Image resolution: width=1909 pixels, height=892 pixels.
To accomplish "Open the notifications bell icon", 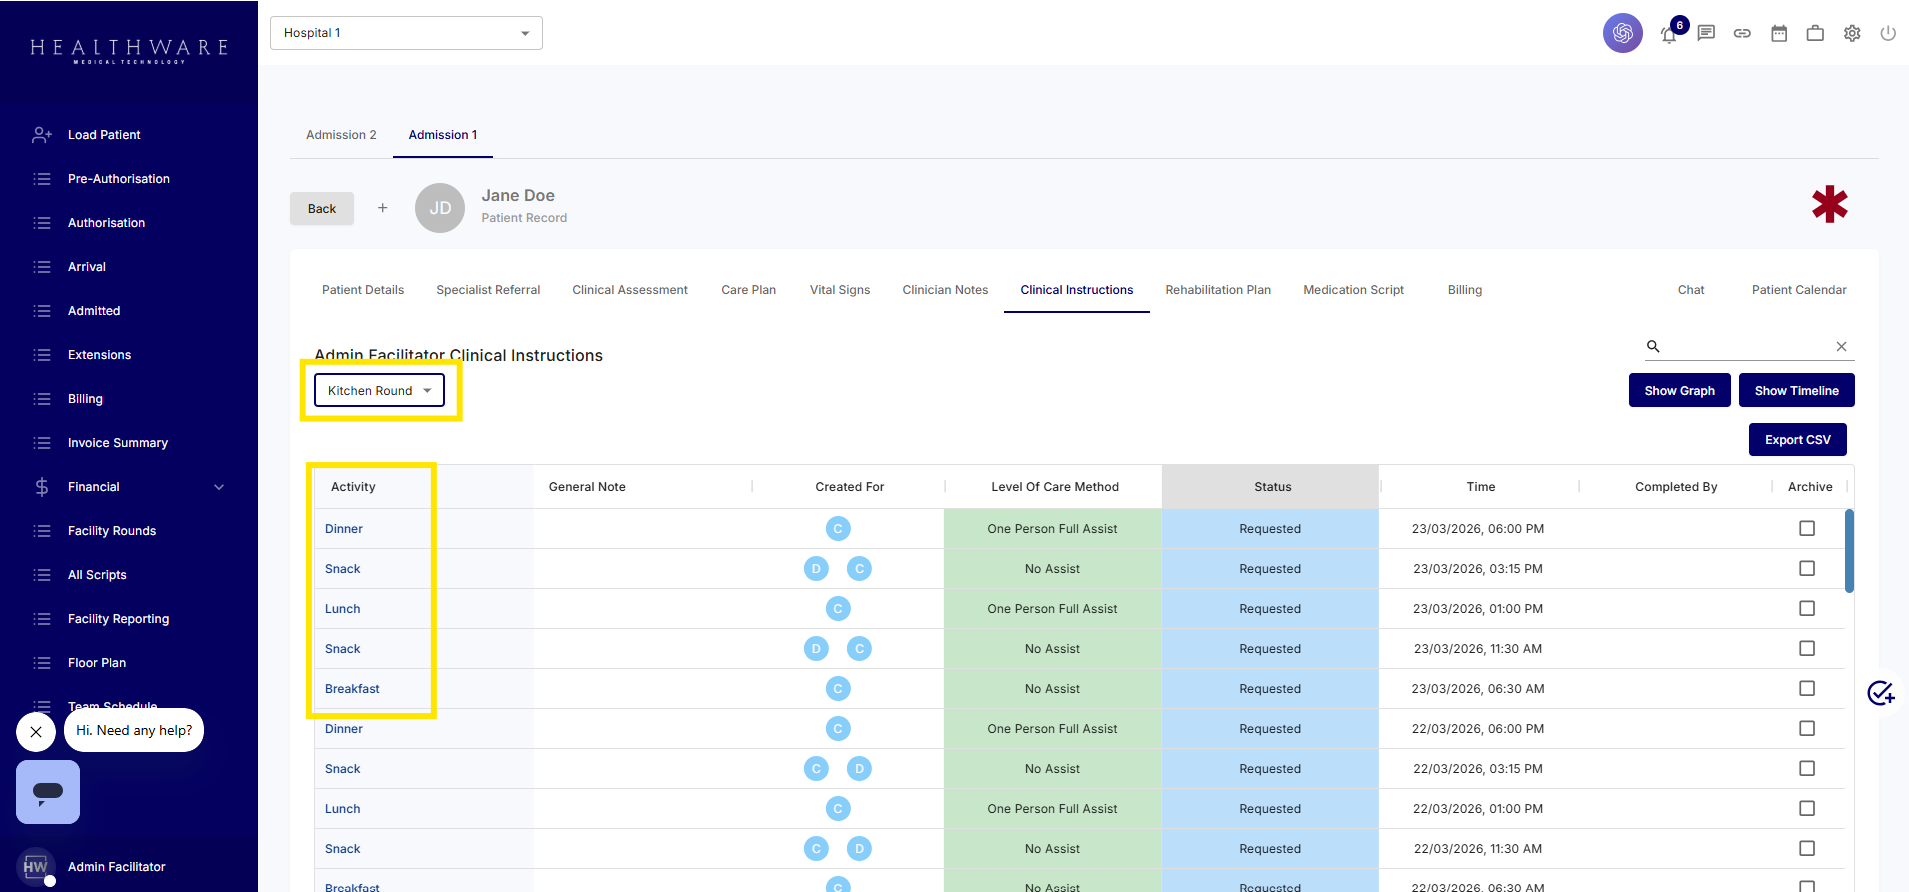I will [1669, 34].
